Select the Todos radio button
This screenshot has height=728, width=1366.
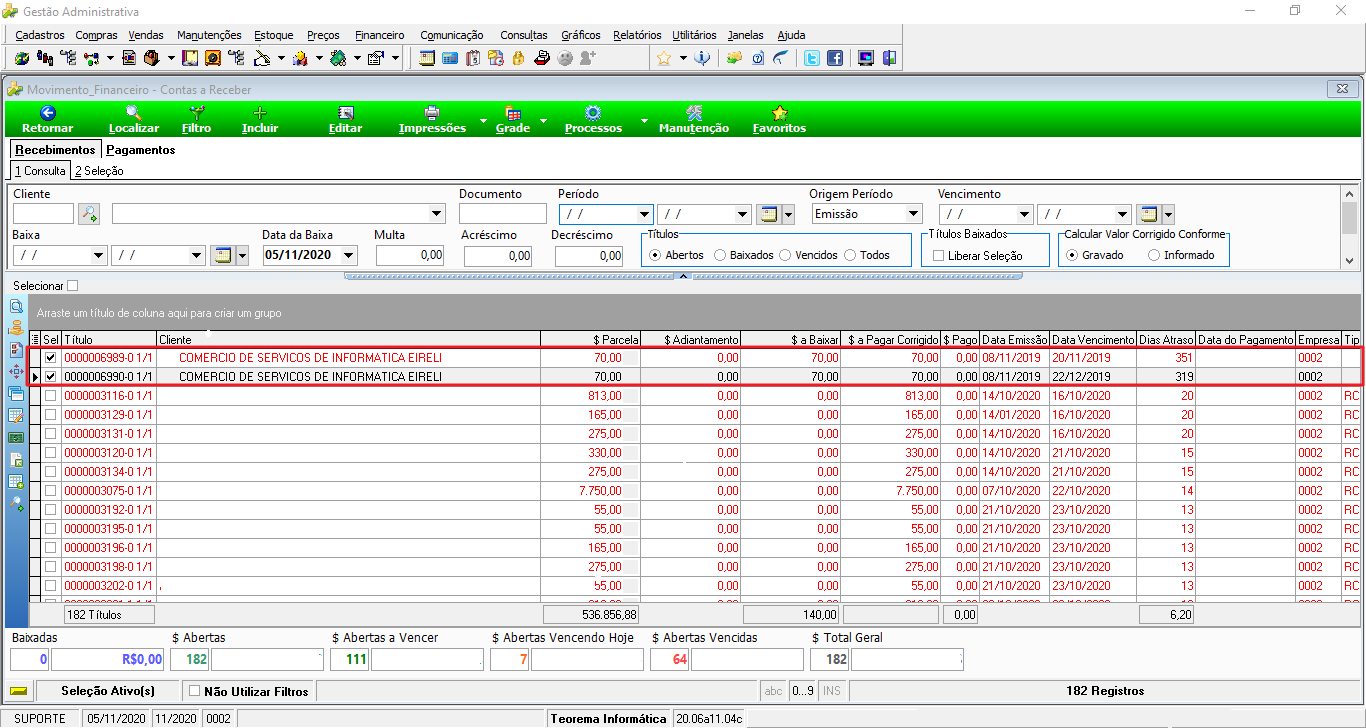click(x=850, y=255)
